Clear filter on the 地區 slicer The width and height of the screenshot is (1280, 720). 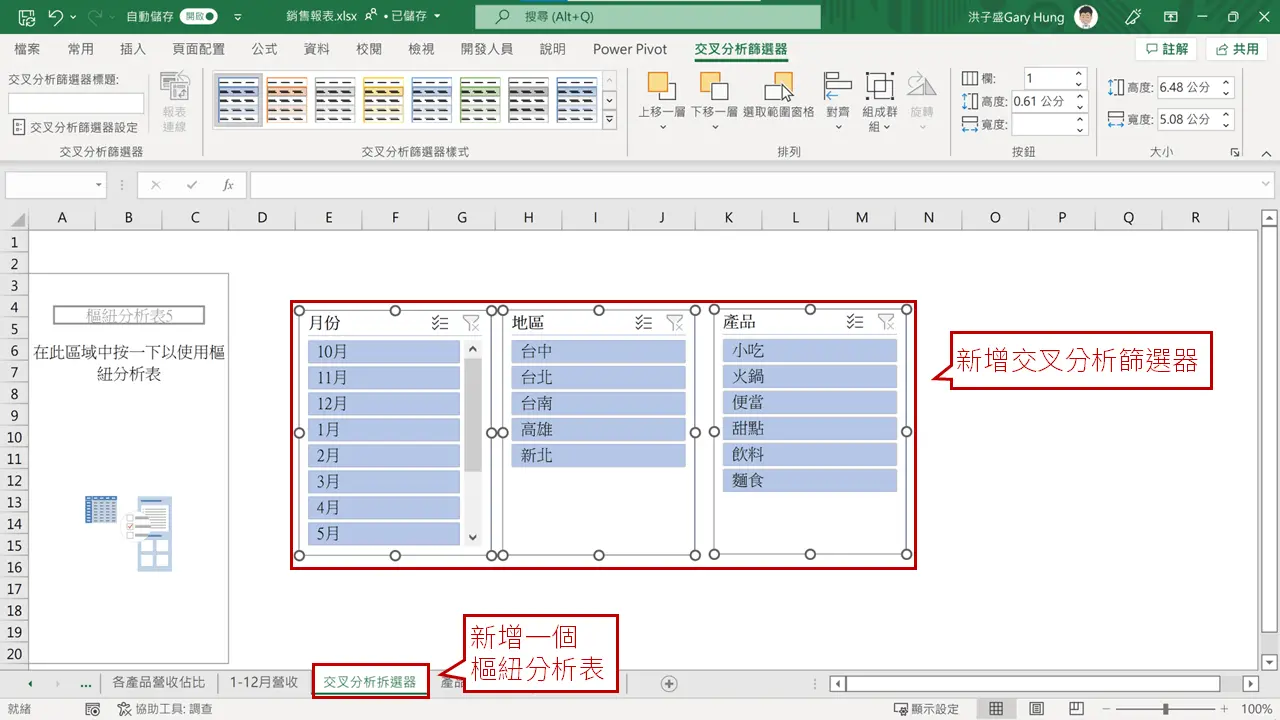[675, 322]
